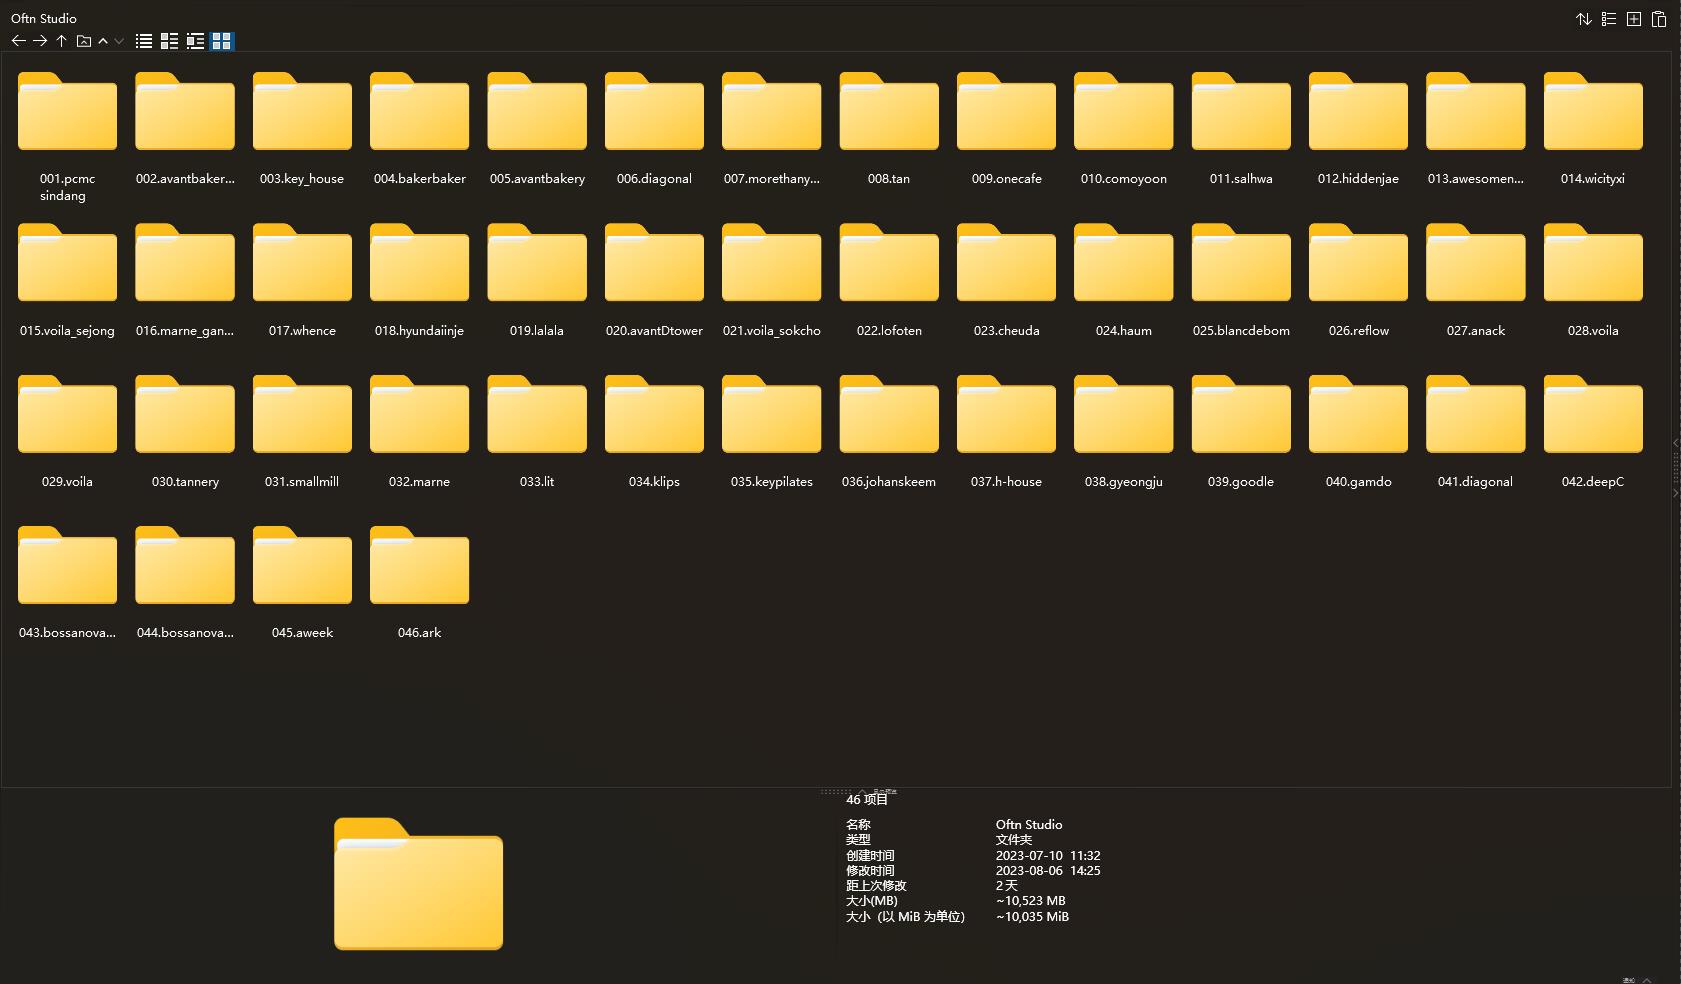This screenshot has height=984, width=1681.
Task: Click the clipboard paste icon
Action: 1659,19
